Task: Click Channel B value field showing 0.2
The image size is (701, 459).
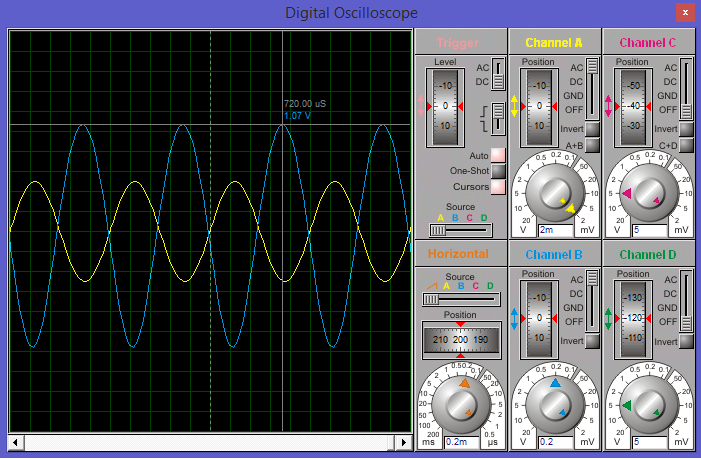Action: tap(556, 442)
